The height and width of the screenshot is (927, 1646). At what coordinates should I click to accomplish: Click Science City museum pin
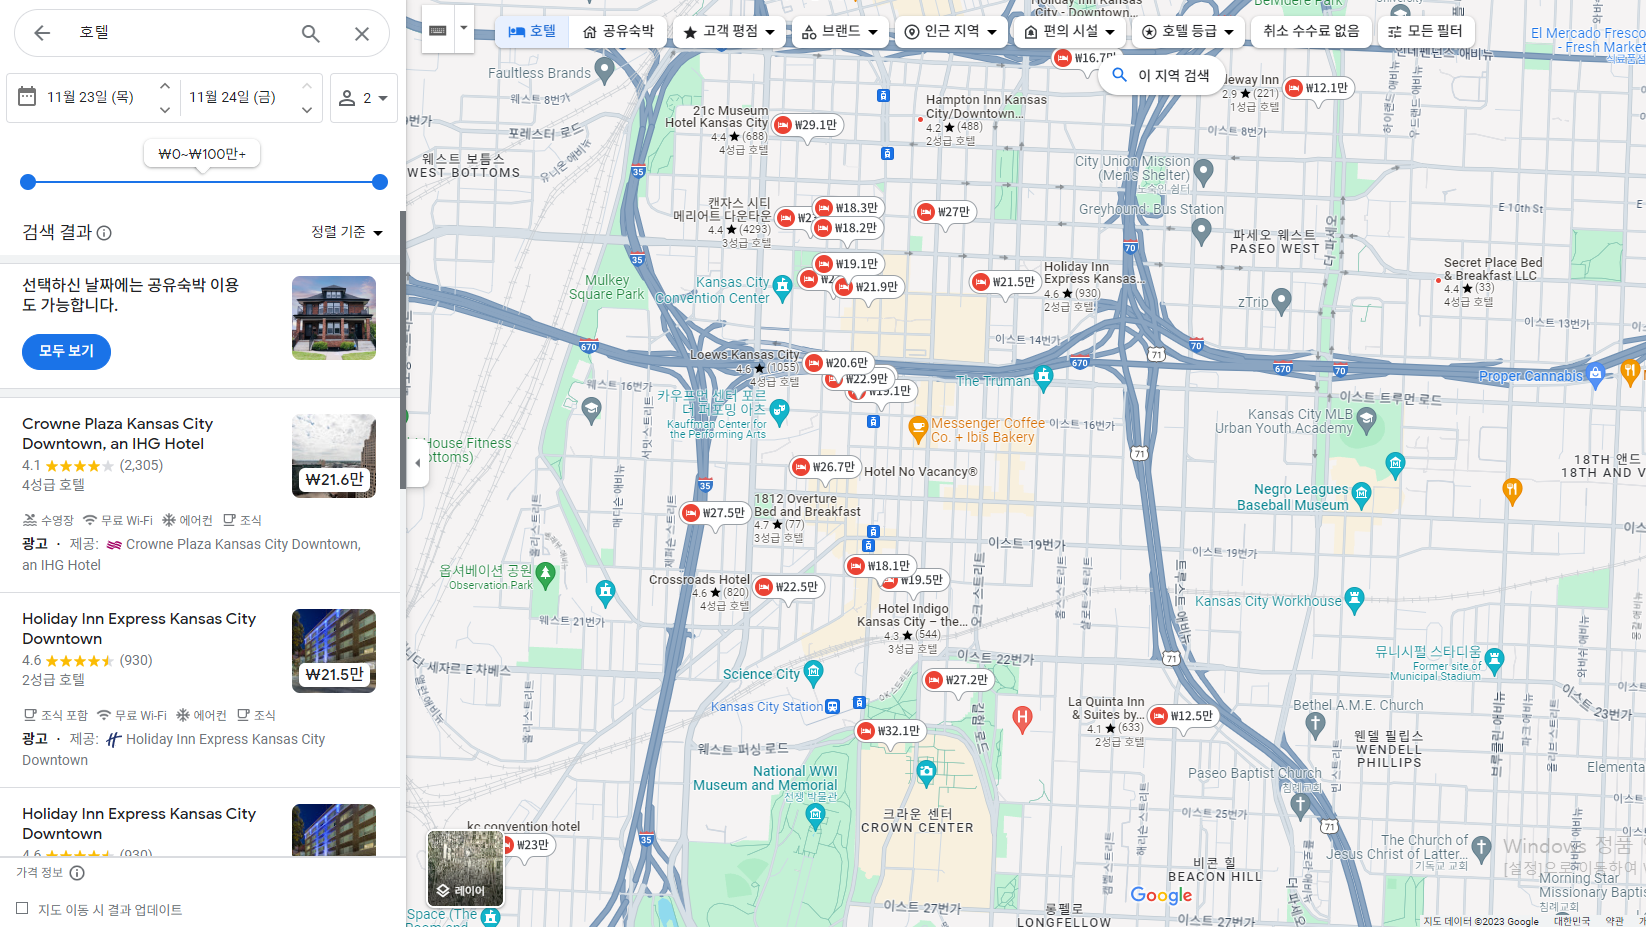point(813,672)
